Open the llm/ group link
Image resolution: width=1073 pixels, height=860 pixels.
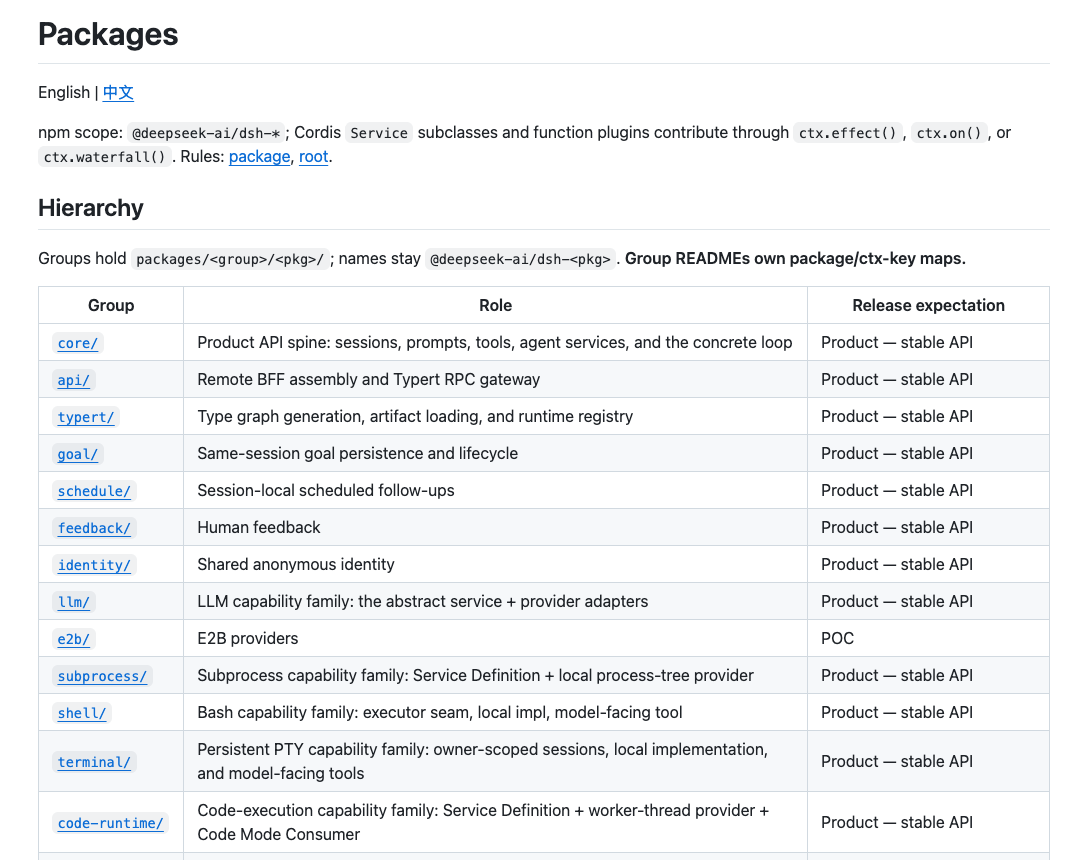pos(73,601)
